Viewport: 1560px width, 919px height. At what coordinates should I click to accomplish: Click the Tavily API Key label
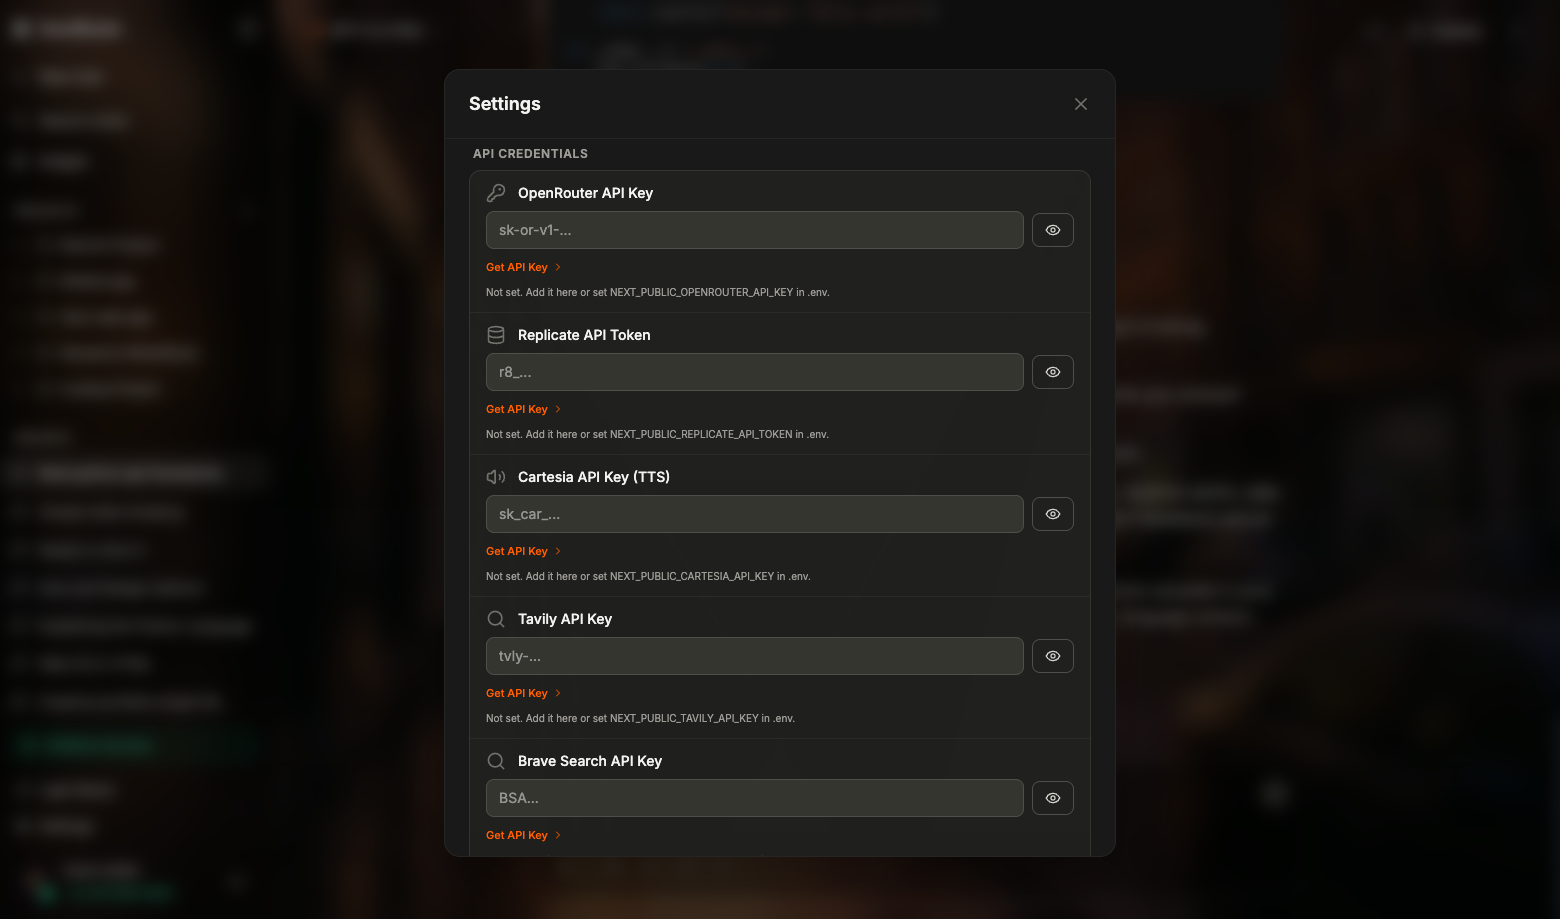pos(565,619)
